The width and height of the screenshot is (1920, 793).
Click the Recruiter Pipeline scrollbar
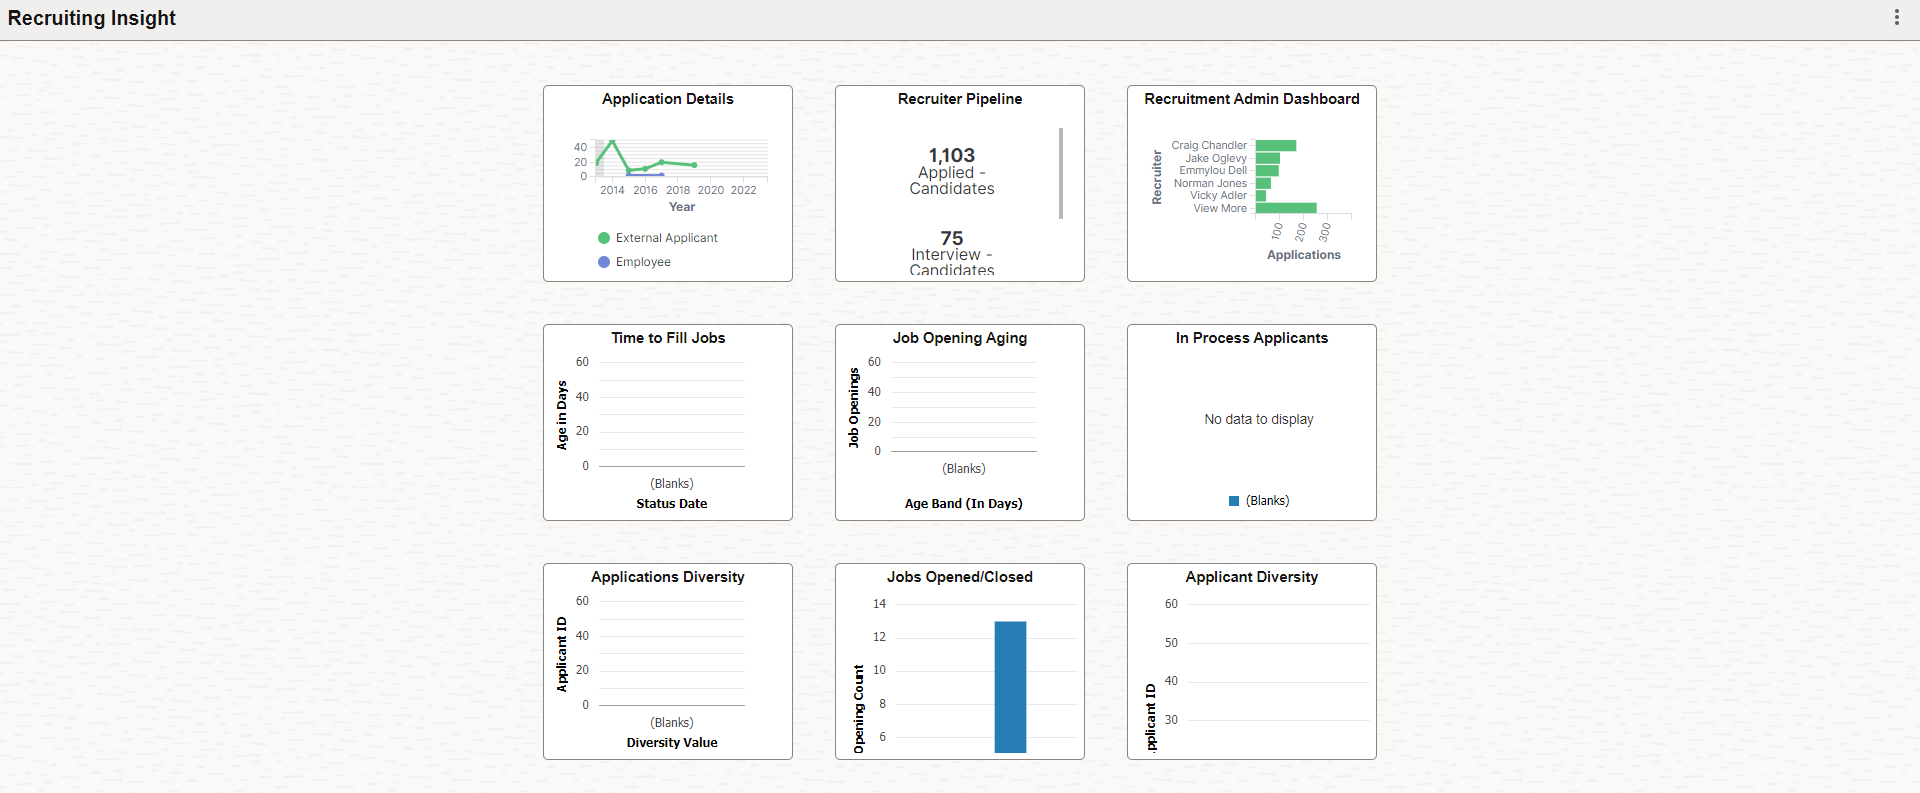(1061, 173)
